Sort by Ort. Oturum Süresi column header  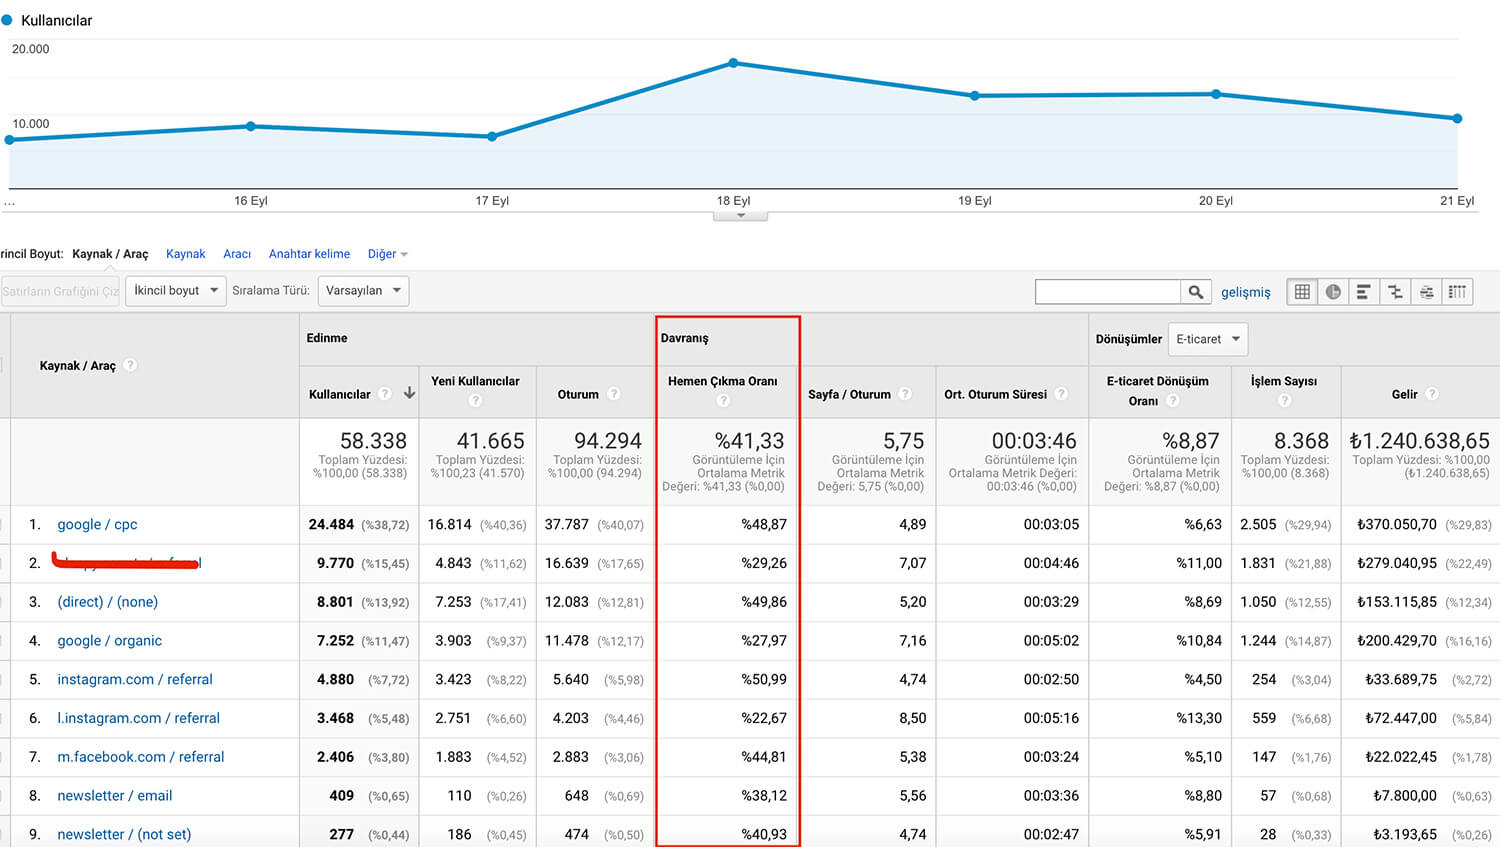(995, 394)
